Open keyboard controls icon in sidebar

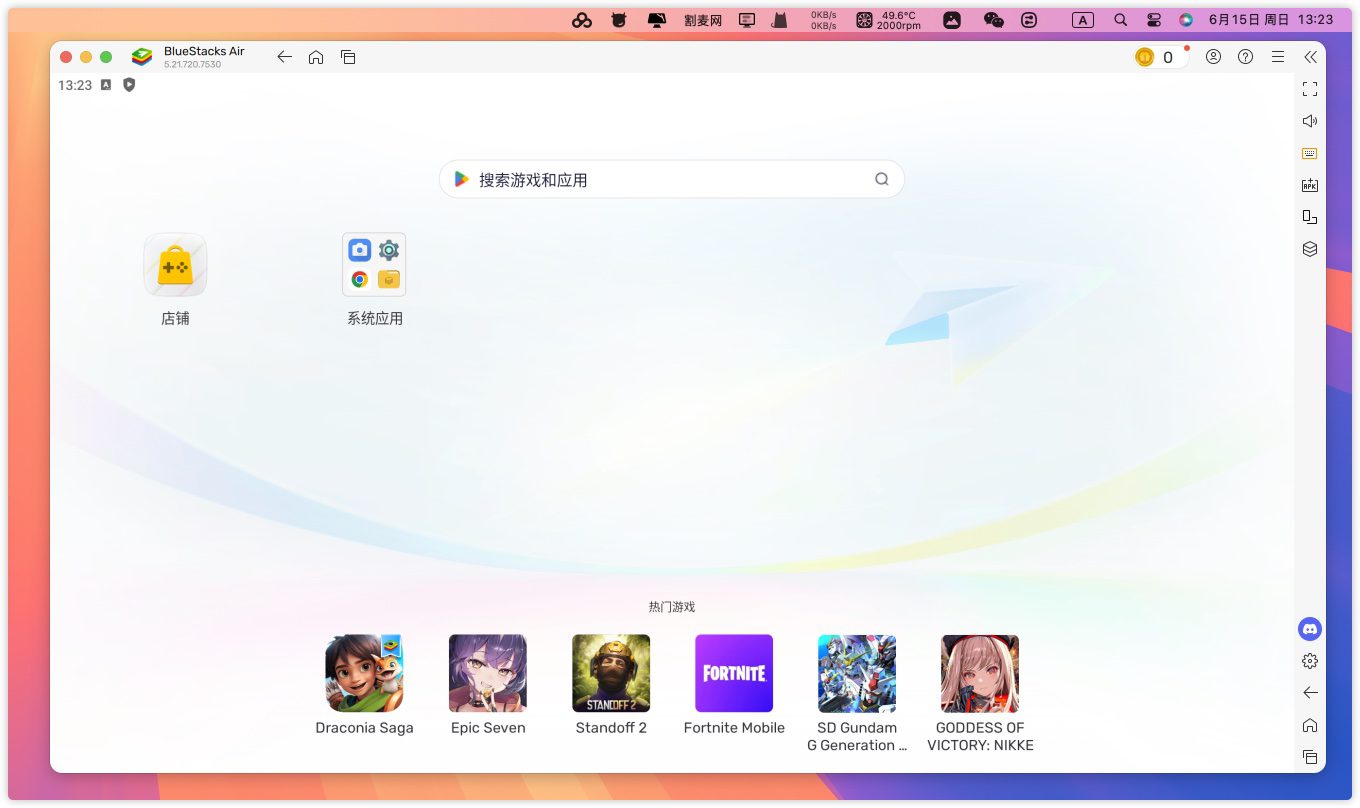pyautogui.click(x=1310, y=153)
